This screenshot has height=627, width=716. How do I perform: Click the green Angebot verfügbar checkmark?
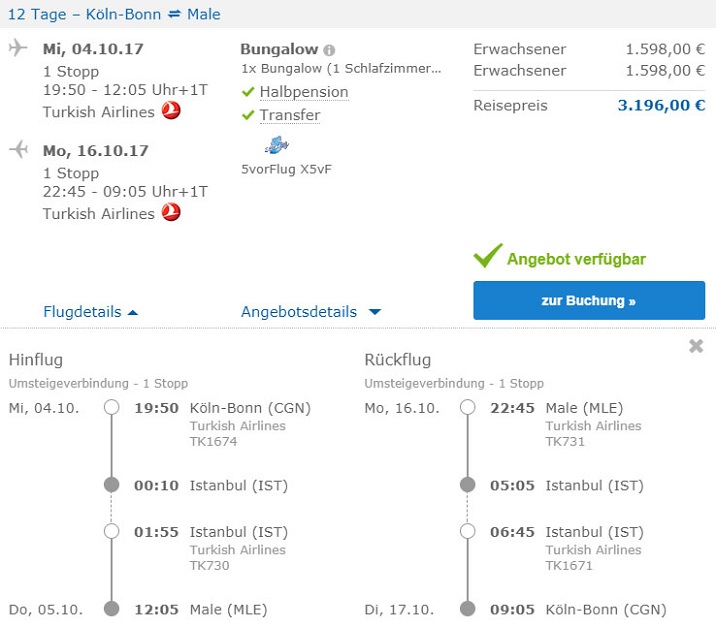point(488,257)
